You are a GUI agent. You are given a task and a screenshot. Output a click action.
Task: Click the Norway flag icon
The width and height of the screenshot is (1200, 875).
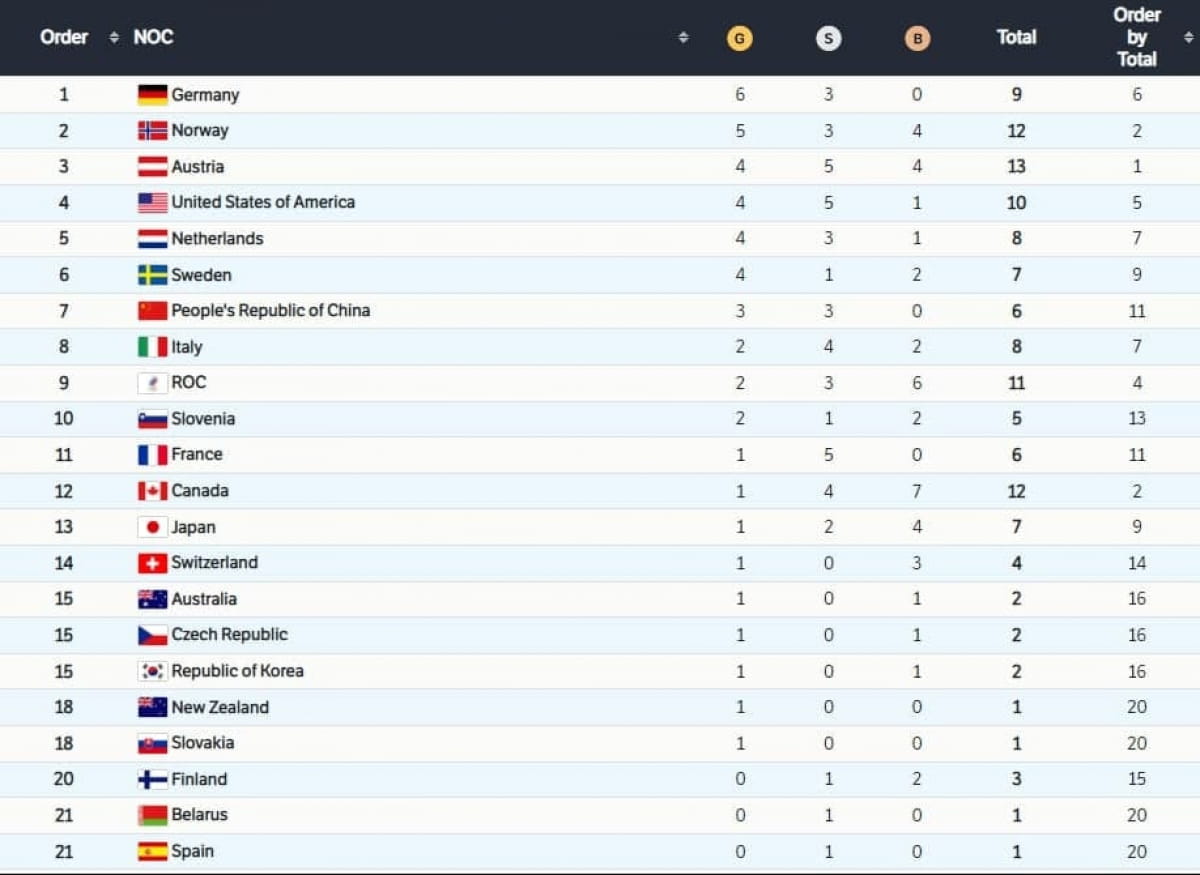[152, 131]
